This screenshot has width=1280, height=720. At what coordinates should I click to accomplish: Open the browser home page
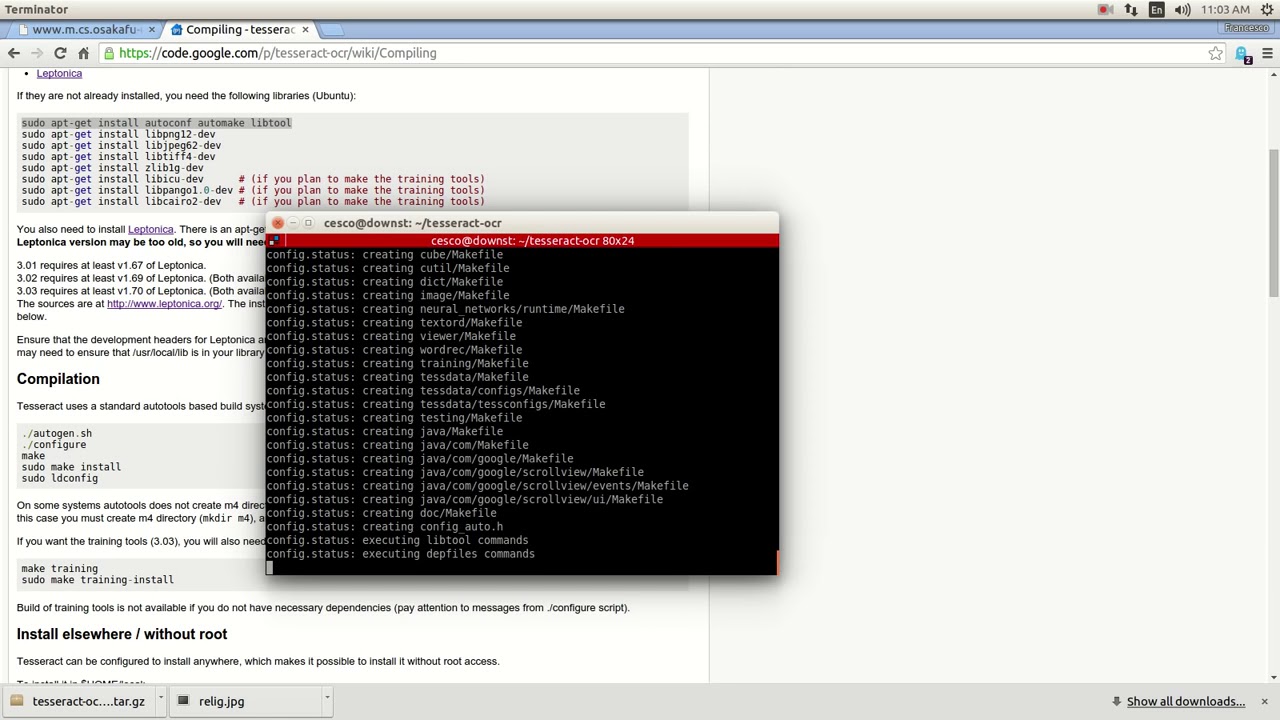coord(83,53)
